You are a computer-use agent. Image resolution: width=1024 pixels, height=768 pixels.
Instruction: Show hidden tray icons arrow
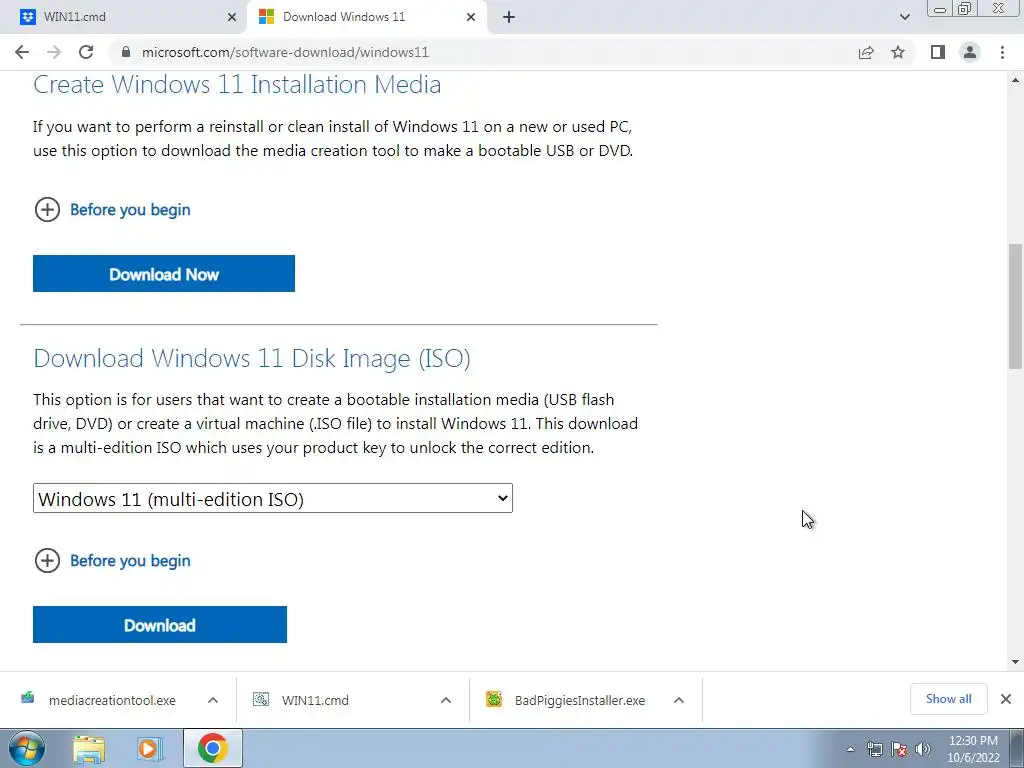[x=850, y=749]
